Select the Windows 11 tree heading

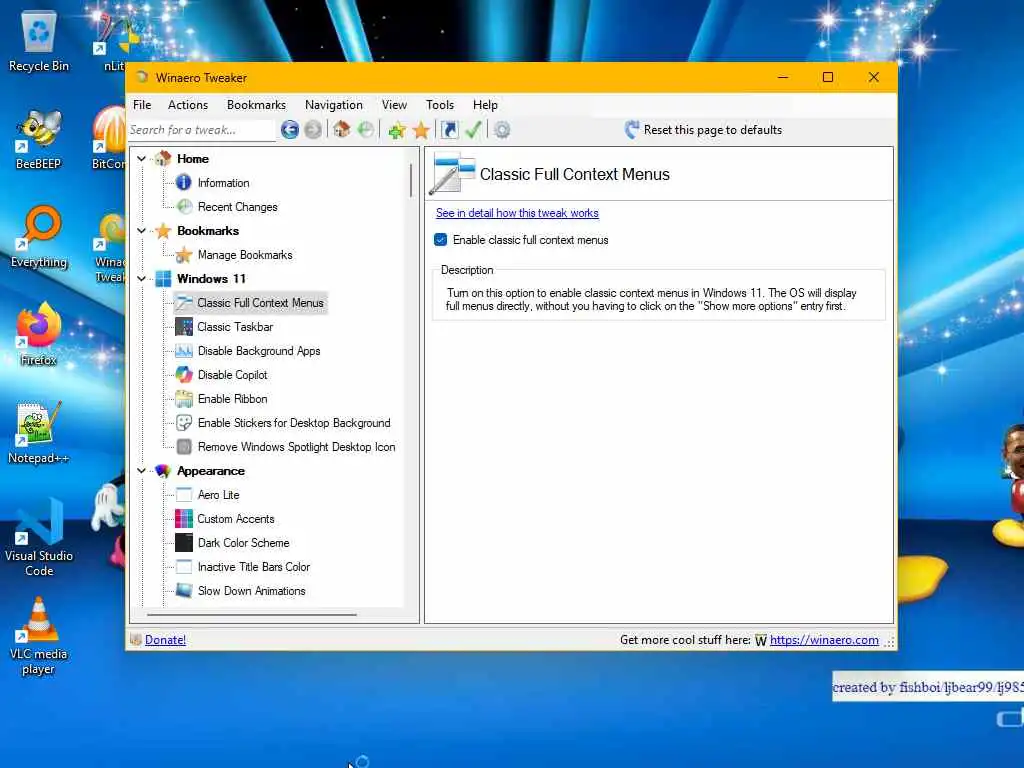211,279
